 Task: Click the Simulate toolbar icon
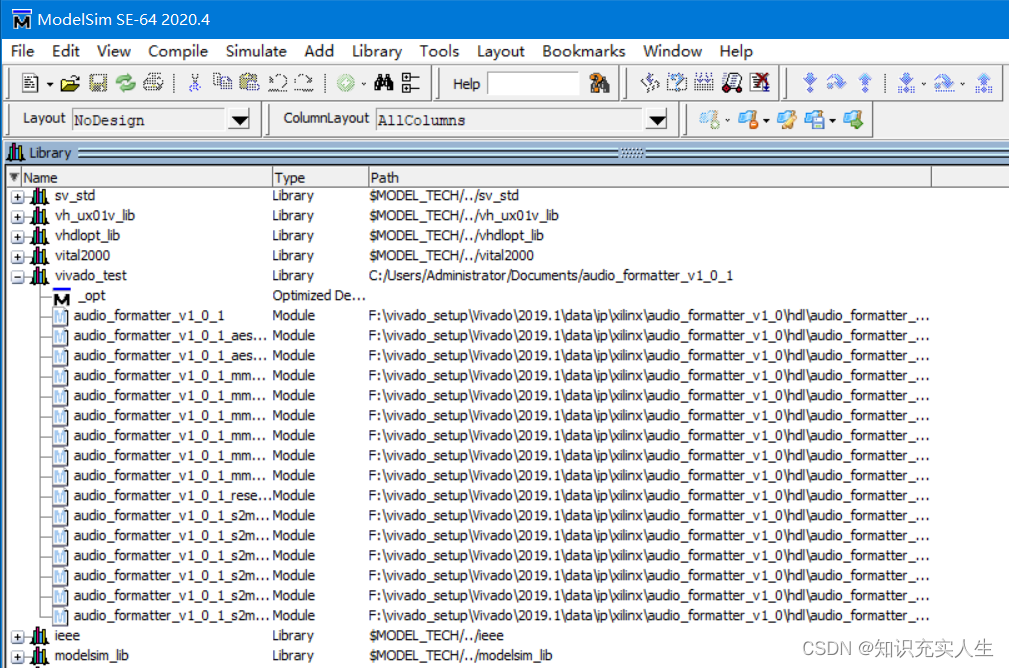(704, 82)
